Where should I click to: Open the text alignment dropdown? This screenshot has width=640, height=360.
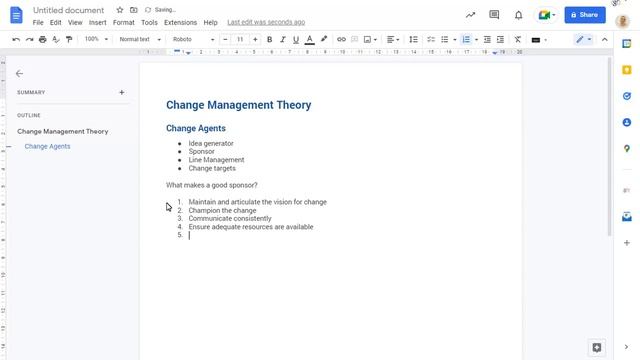pyautogui.click(x=393, y=40)
